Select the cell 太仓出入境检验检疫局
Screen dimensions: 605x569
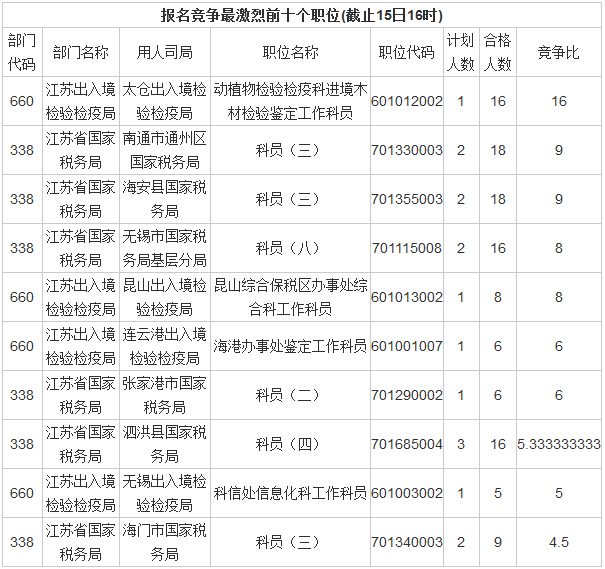point(165,101)
